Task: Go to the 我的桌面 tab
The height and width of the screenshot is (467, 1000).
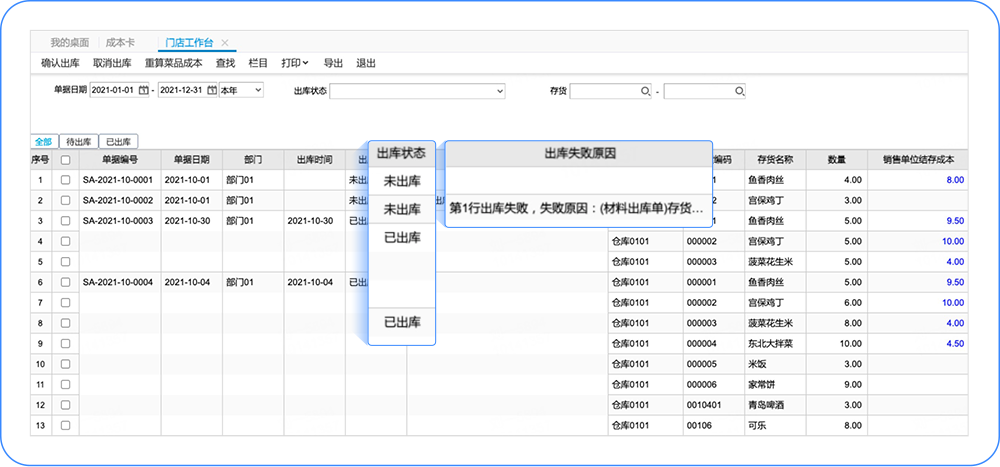Action: tap(69, 43)
